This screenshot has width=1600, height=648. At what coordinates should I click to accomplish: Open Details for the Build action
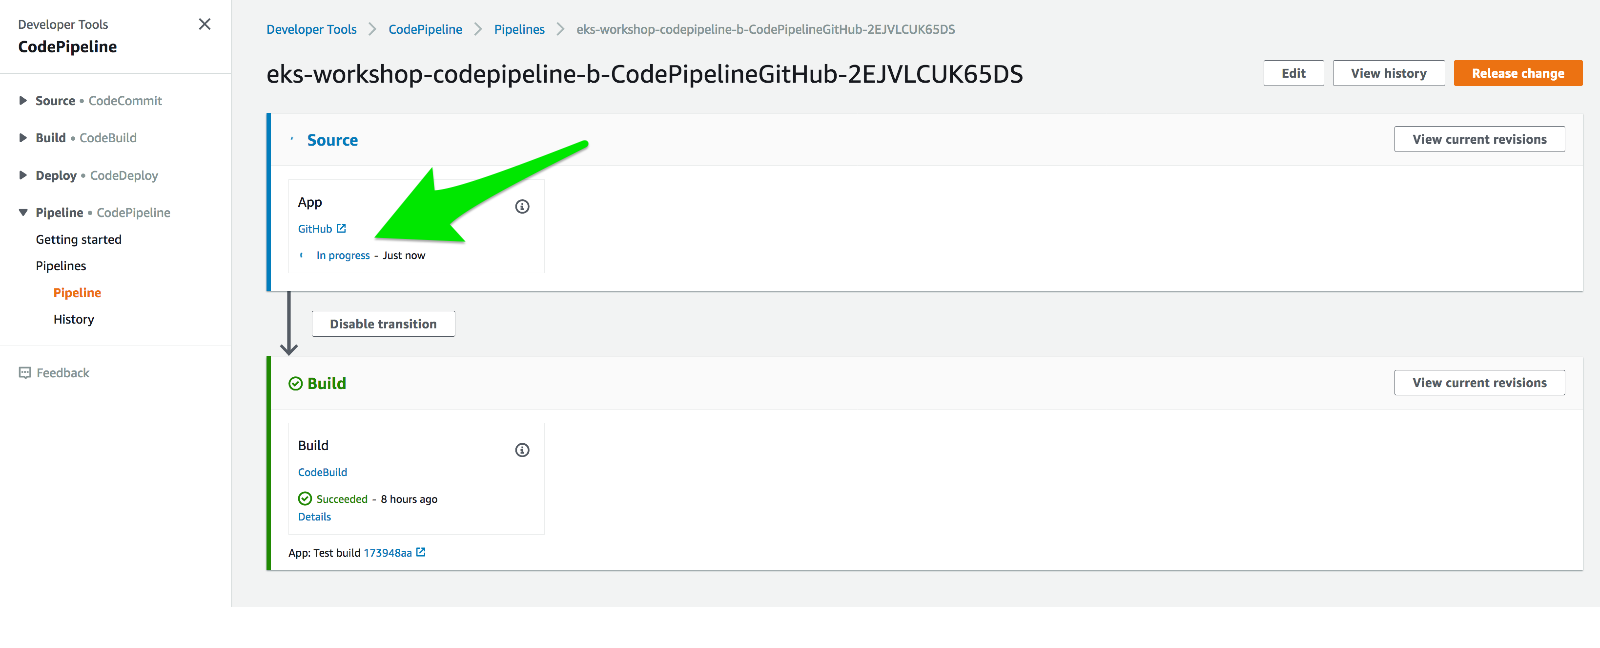pyautogui.click(x=314, y=516)
